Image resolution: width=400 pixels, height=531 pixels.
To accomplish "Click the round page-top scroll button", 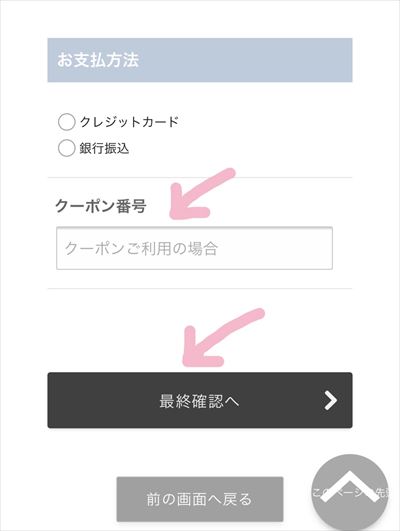I will [350, 493].
